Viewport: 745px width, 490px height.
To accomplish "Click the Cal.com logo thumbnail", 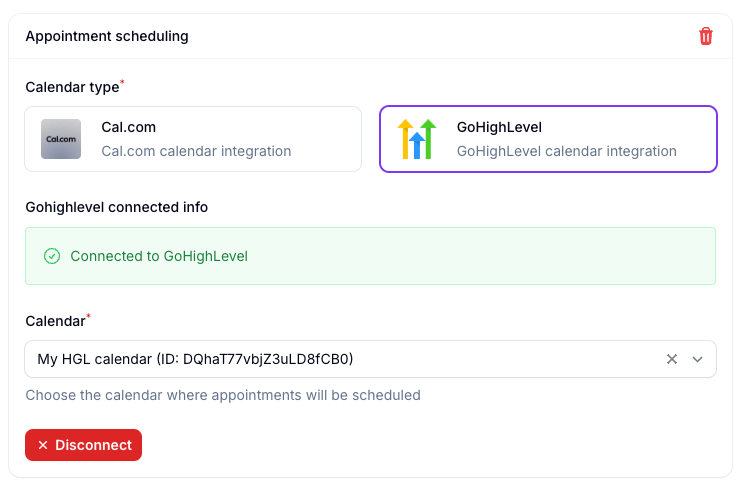I will click(x=61, y=139).
